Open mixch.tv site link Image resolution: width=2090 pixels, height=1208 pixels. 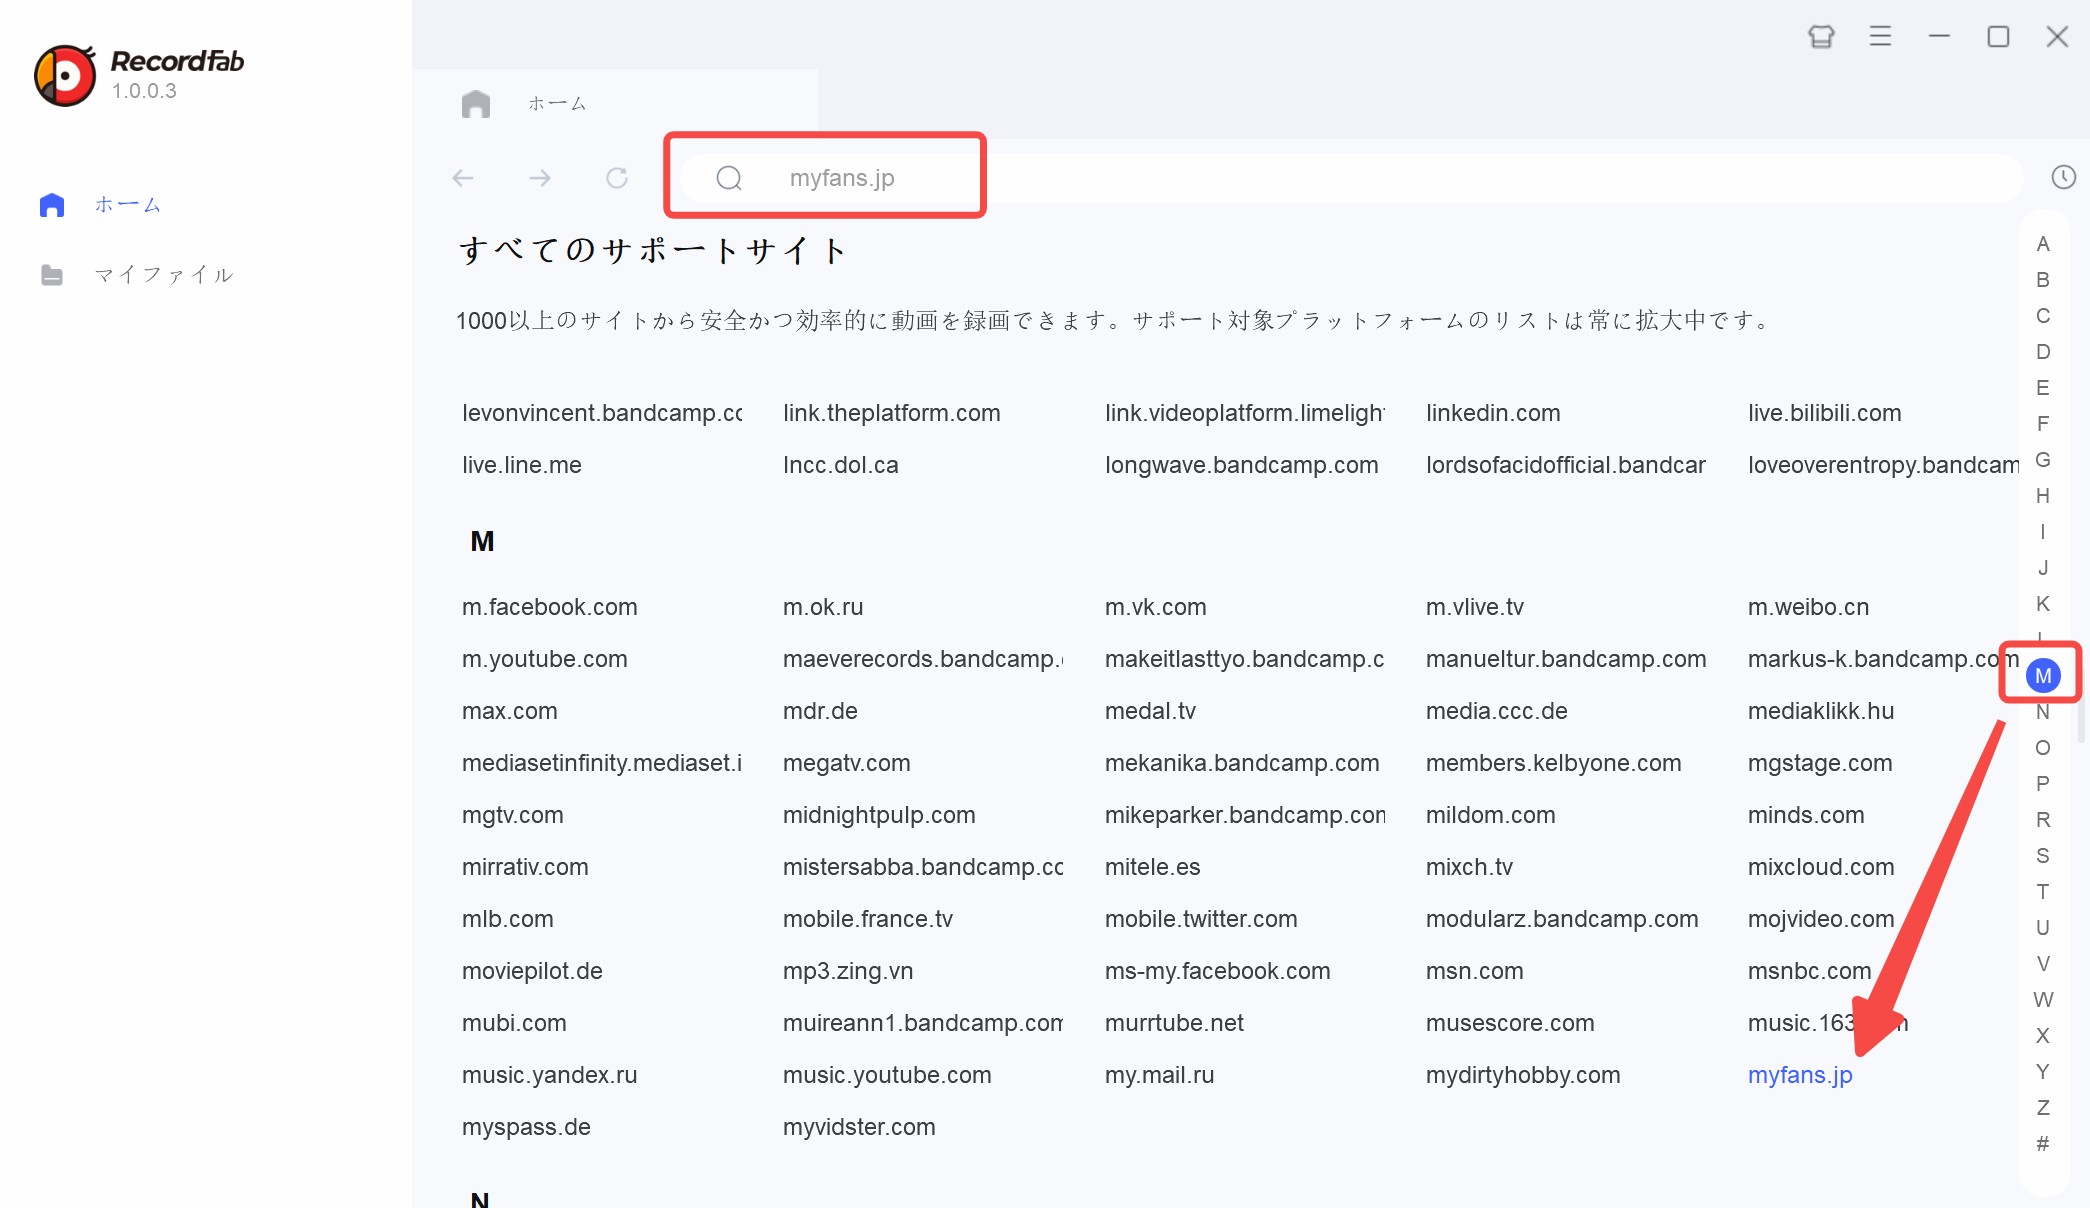(1469, 867)
